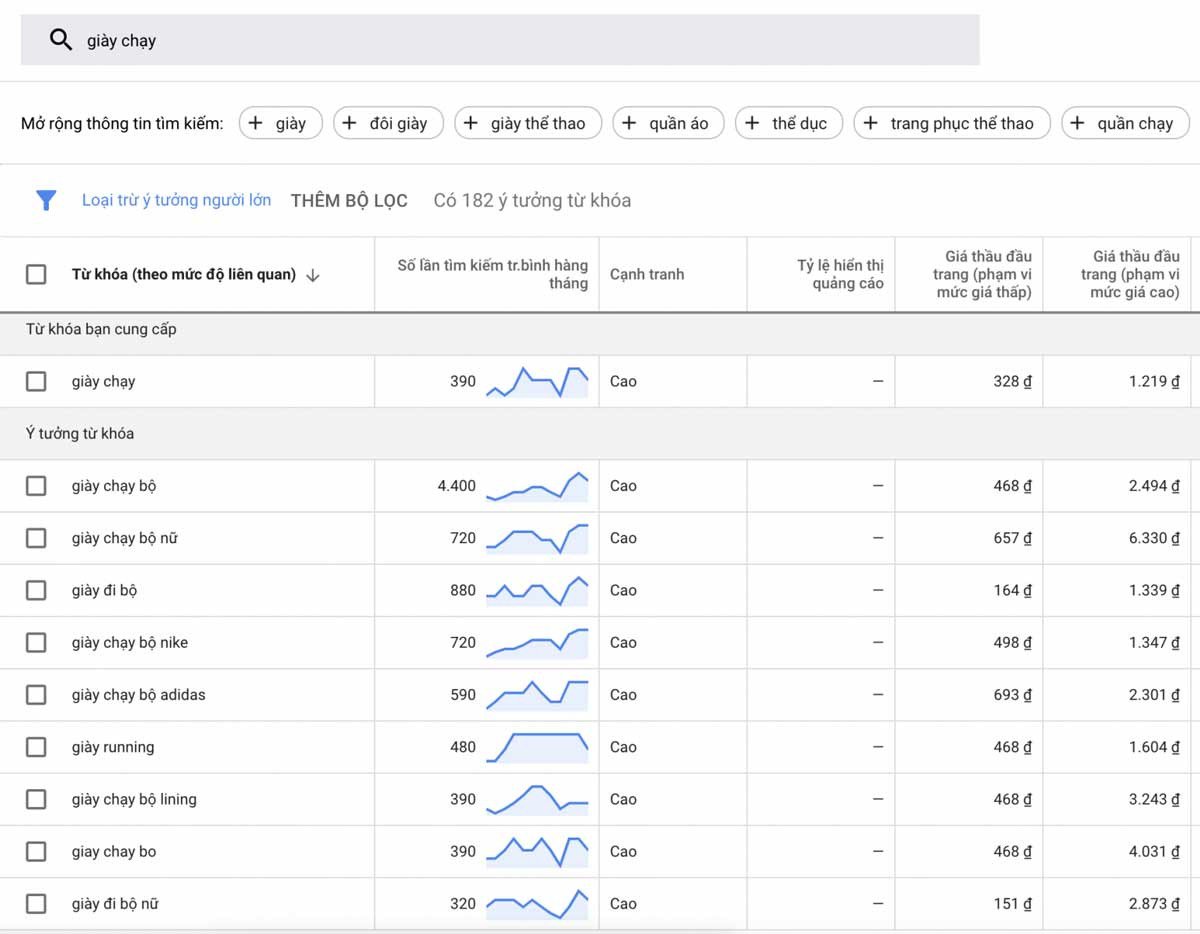The image size is (1200, 934).
Task: Focus the giày chạy search field
Action: (500, 40)
